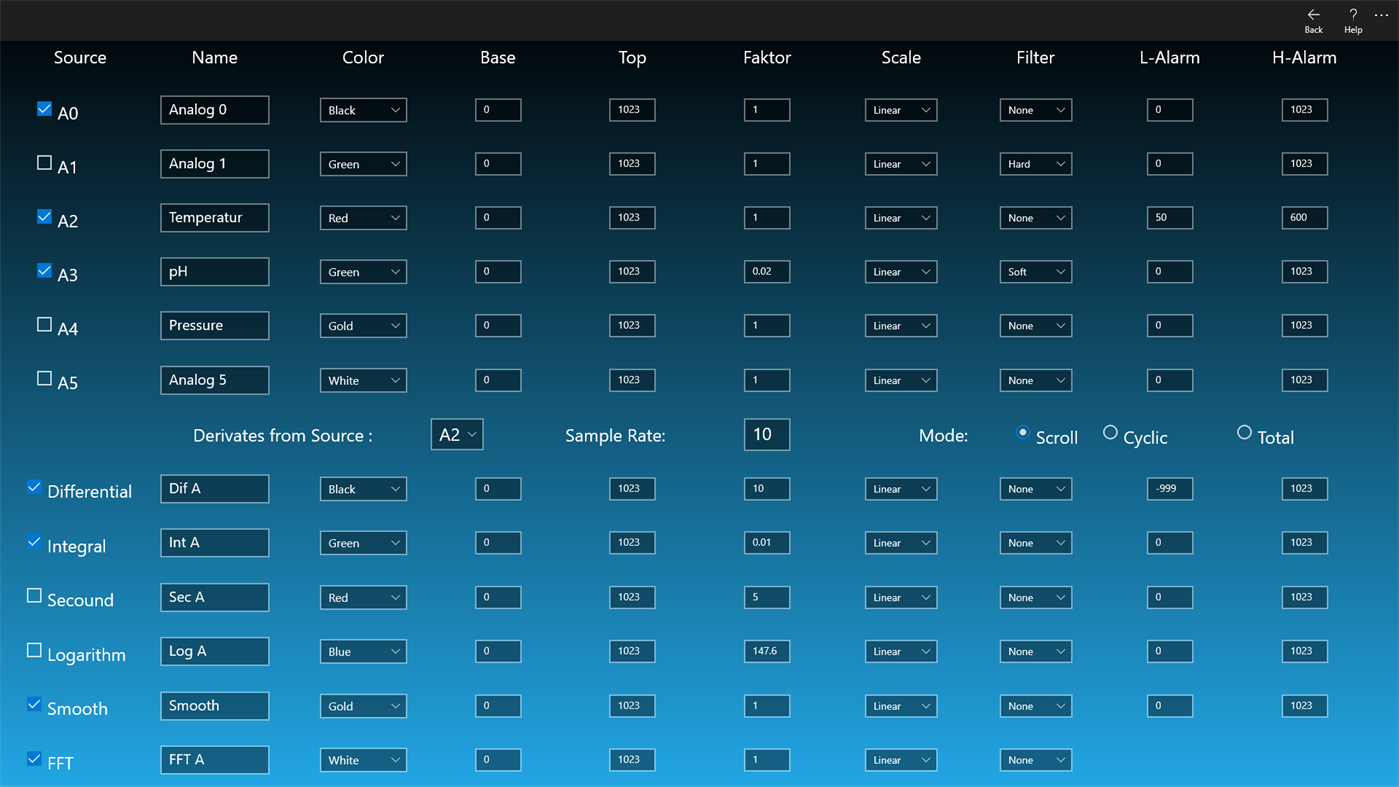Click the Dif A name field
Viewport: 1399px width, 787px height.
coord(215,489)
